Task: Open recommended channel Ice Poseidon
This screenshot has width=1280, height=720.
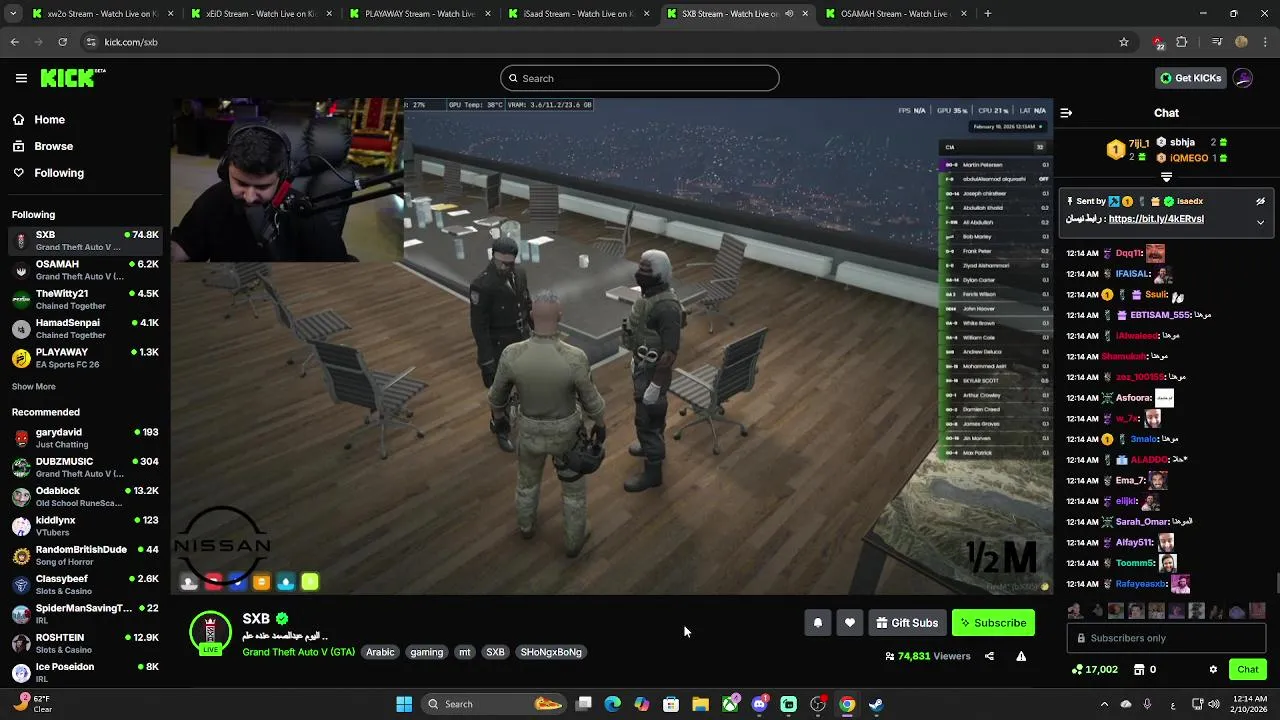Action: pyautogui.click(x=85, y=672)
